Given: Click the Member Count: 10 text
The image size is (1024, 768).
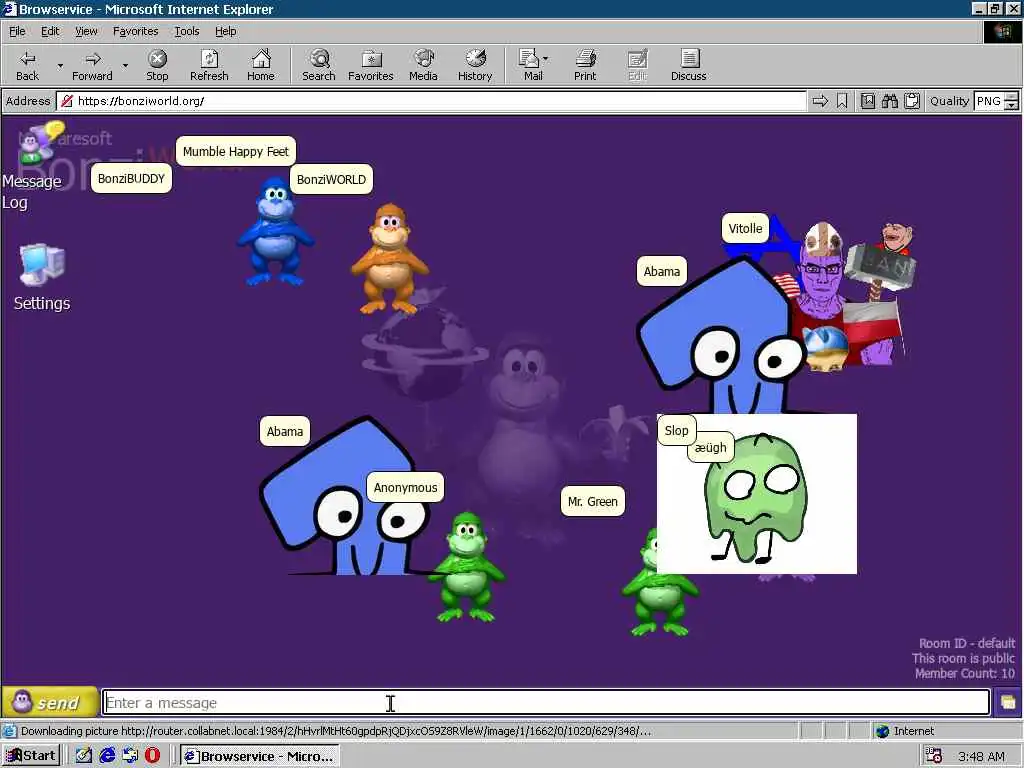Looking at the screenshot, I should (965, 673).
